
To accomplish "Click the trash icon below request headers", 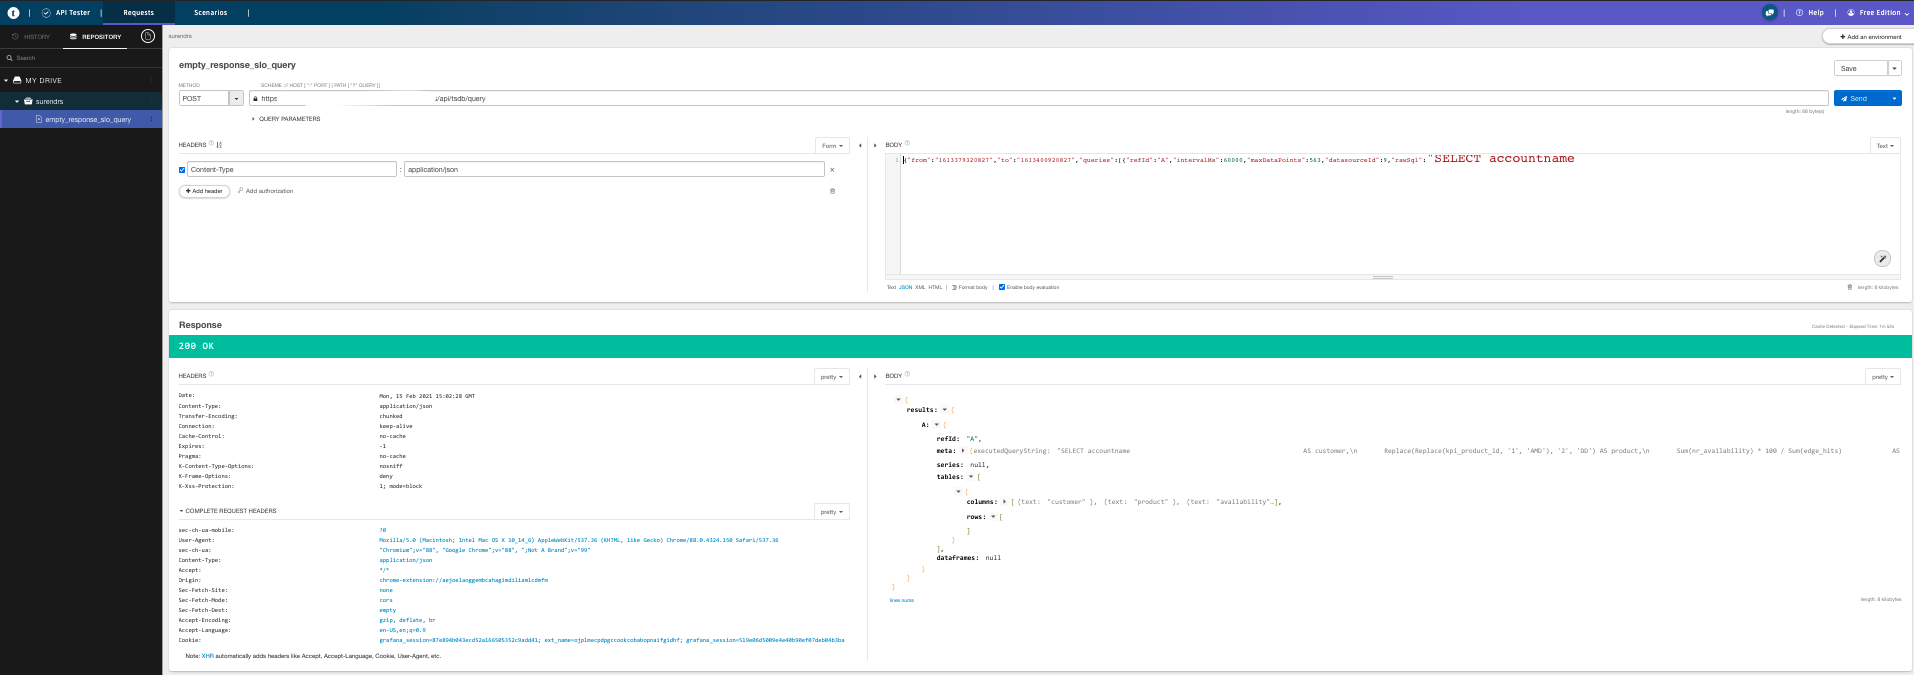I will (832, 191).
